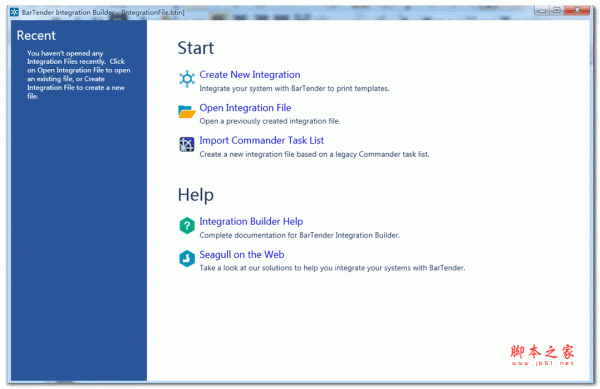
Task: Click the 'You haven't opened any' message
Action: pyautogui.click(x=78, y=75)
